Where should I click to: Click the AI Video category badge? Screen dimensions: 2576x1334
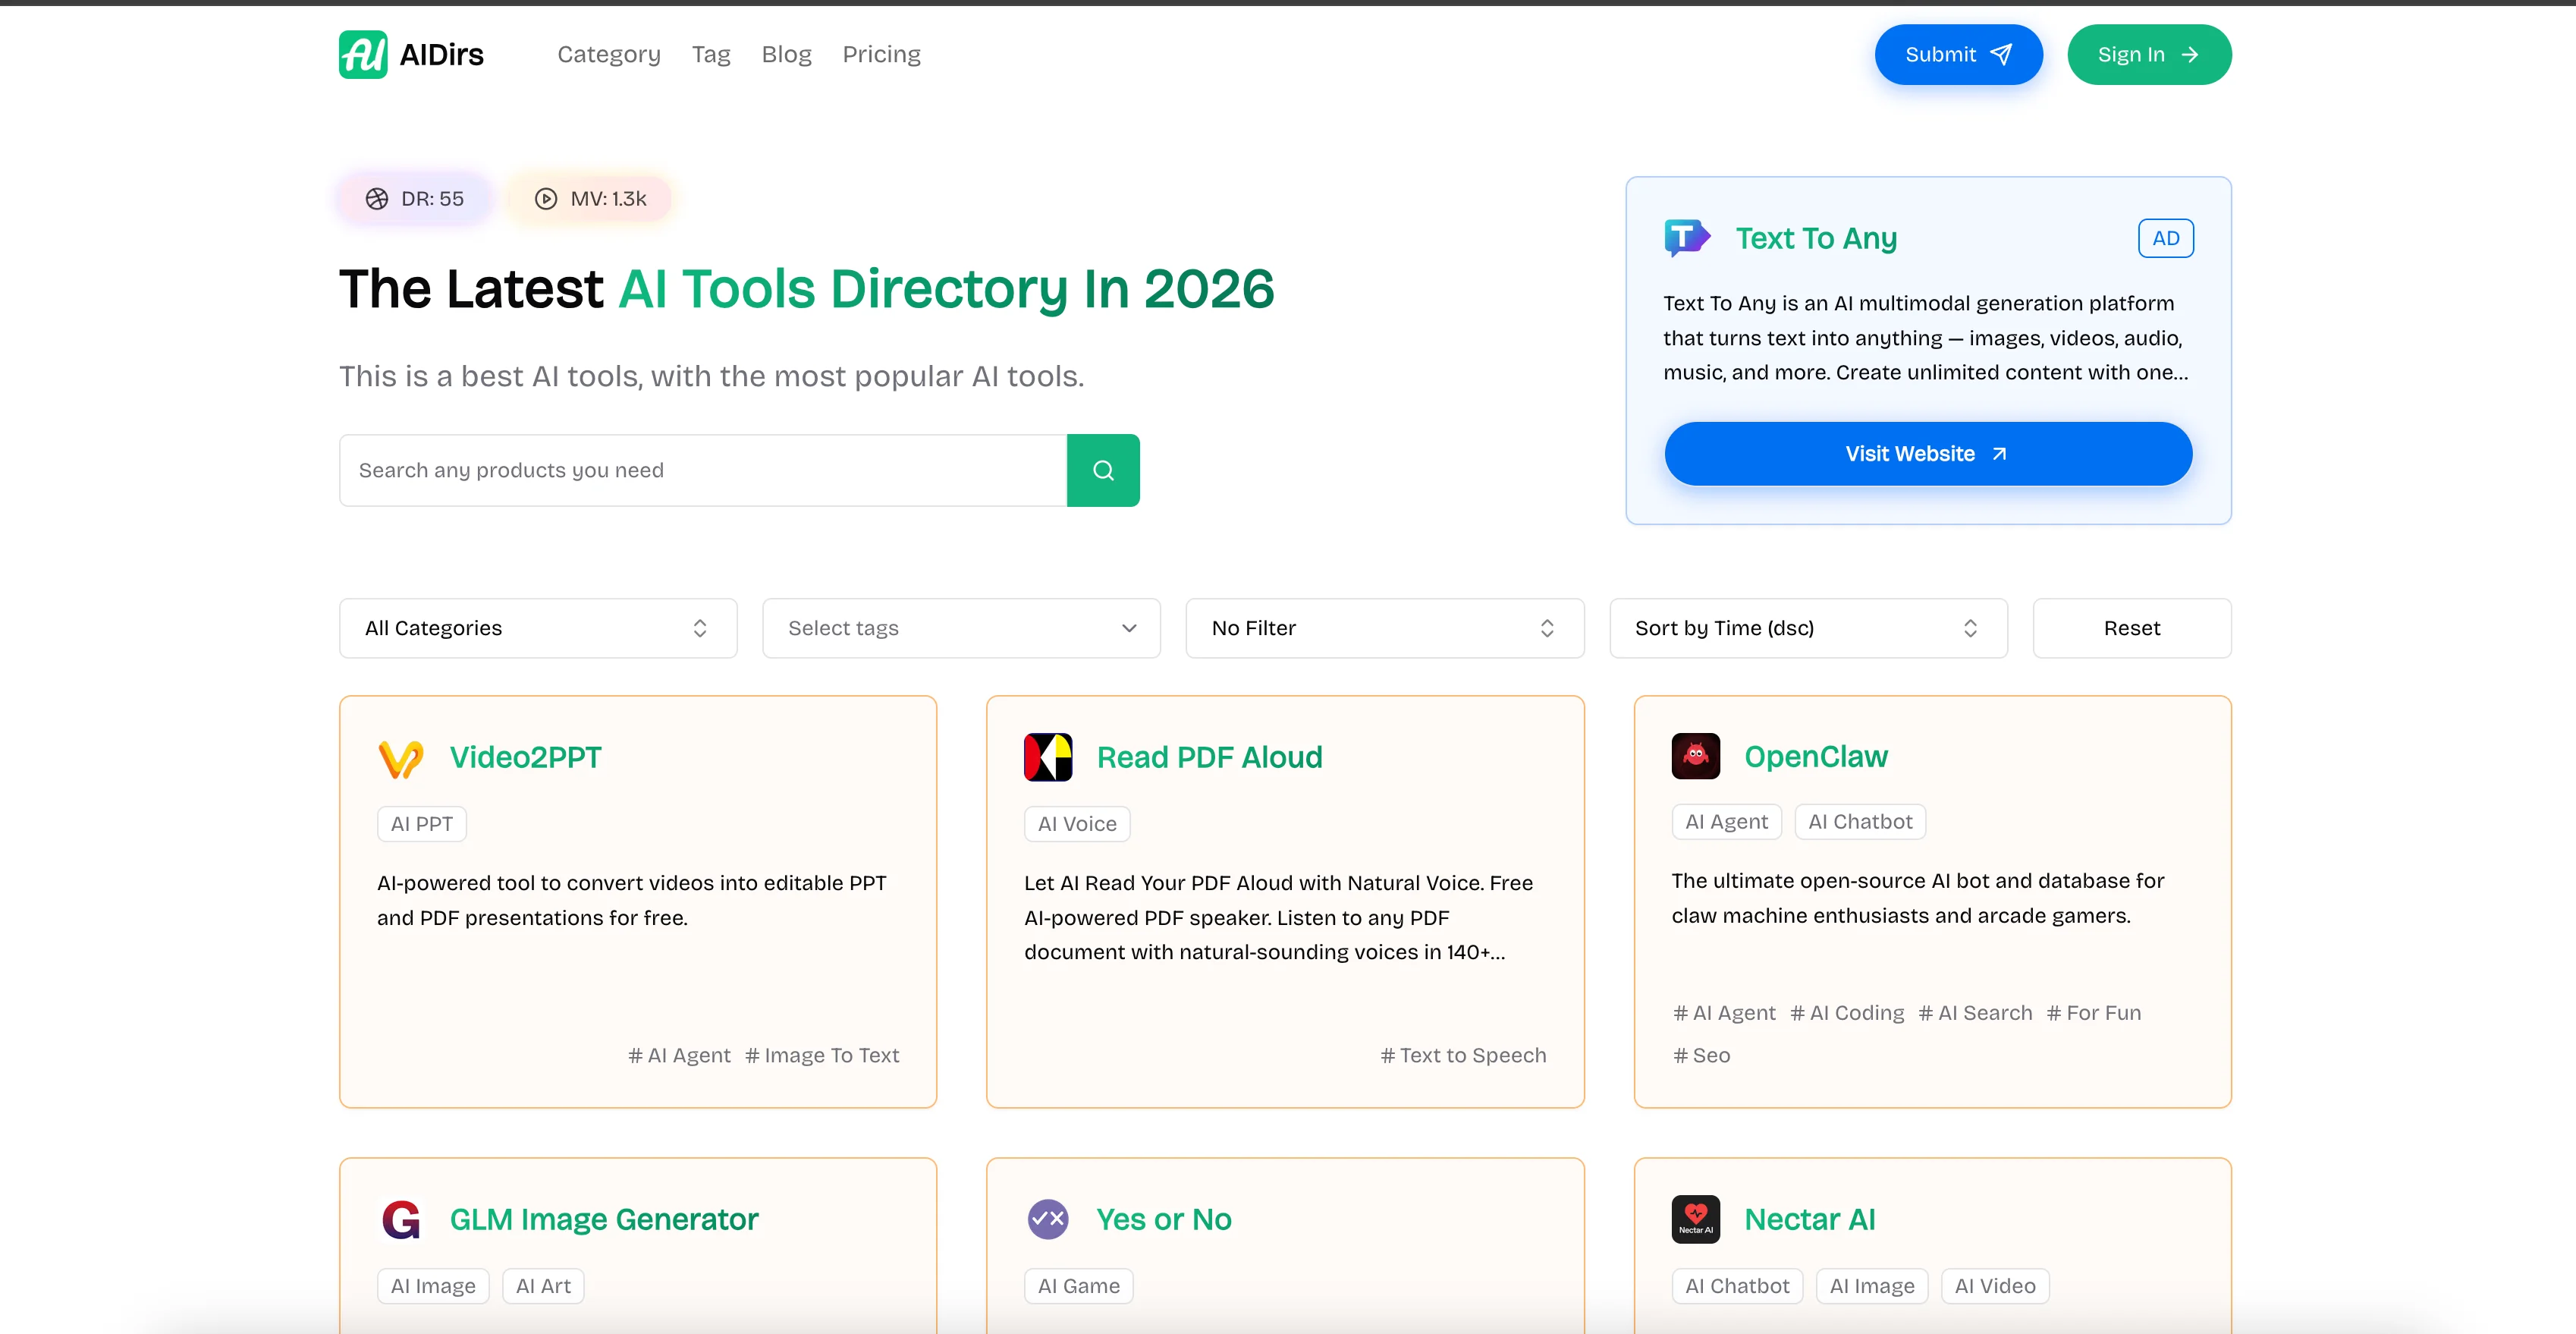pyautogui.click(x=1995, y=1286)
